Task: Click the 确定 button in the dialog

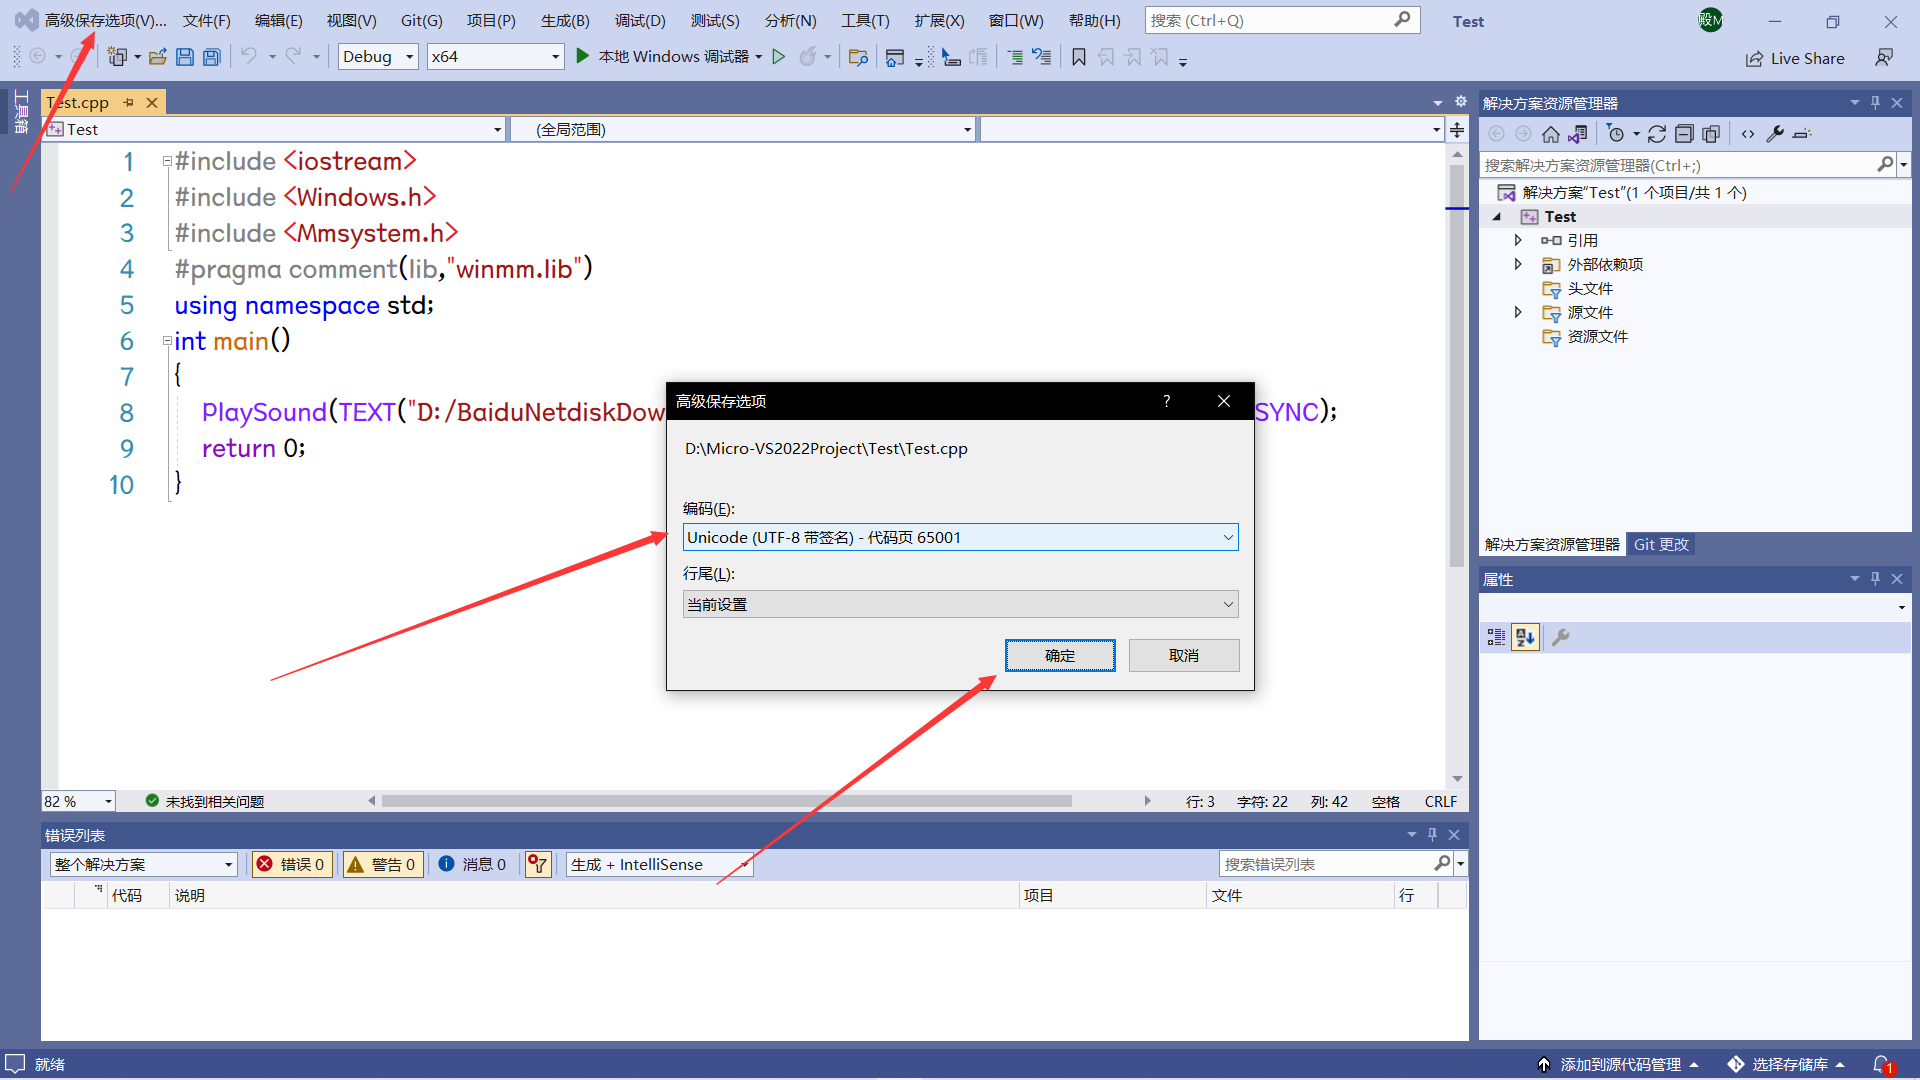Action: 1060,655
